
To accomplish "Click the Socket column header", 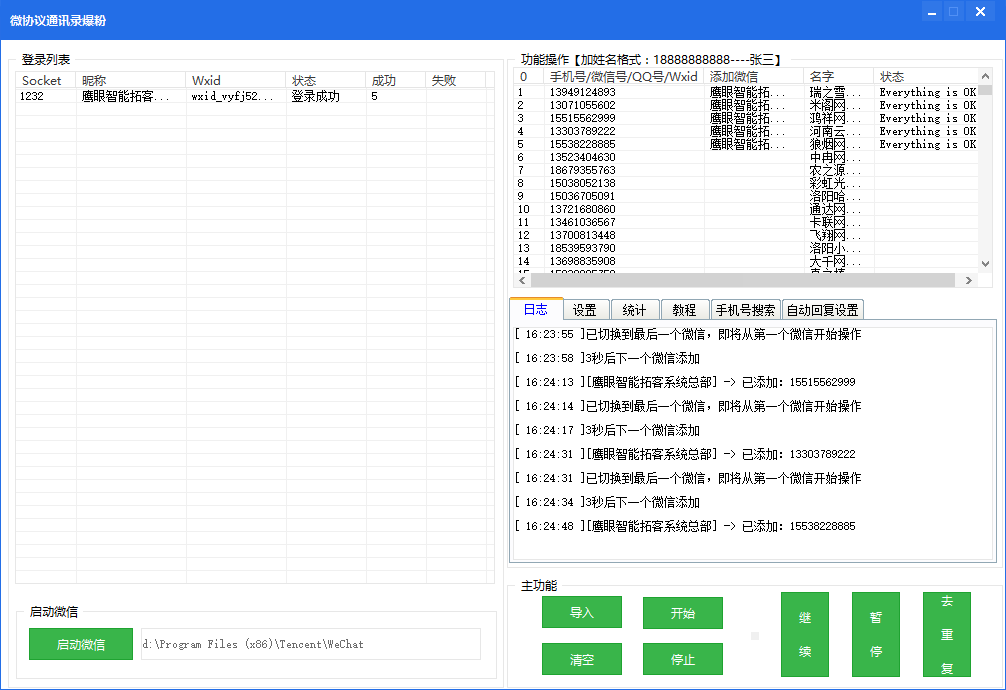I will 46,80.
